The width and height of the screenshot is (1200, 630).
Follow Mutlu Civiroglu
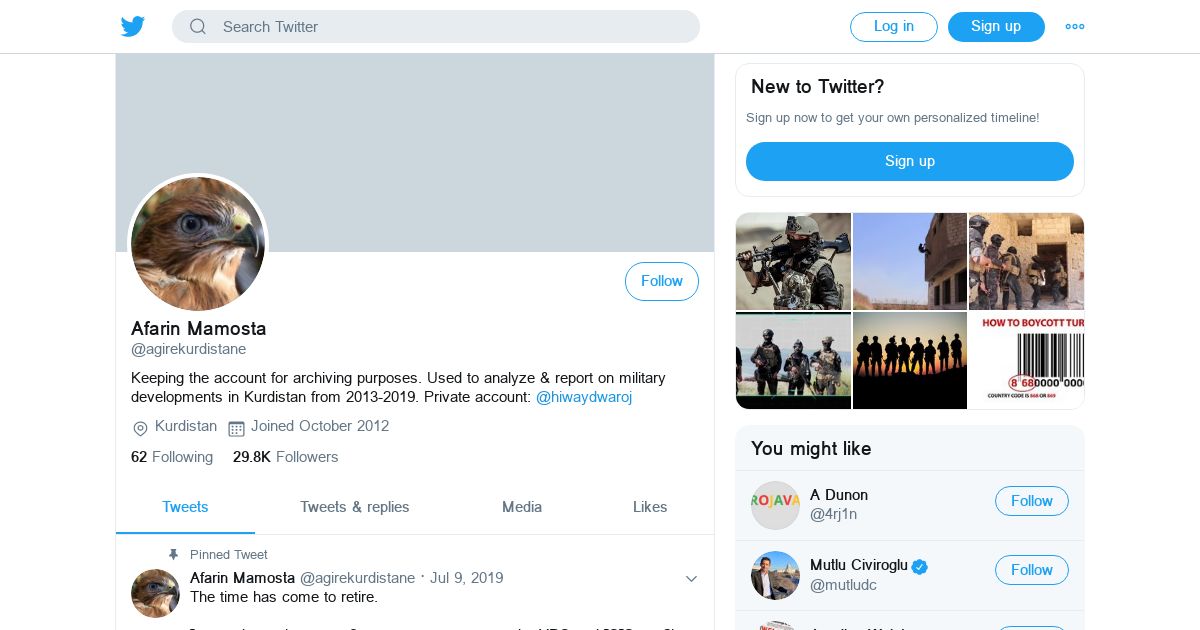tap(1031, 570)
